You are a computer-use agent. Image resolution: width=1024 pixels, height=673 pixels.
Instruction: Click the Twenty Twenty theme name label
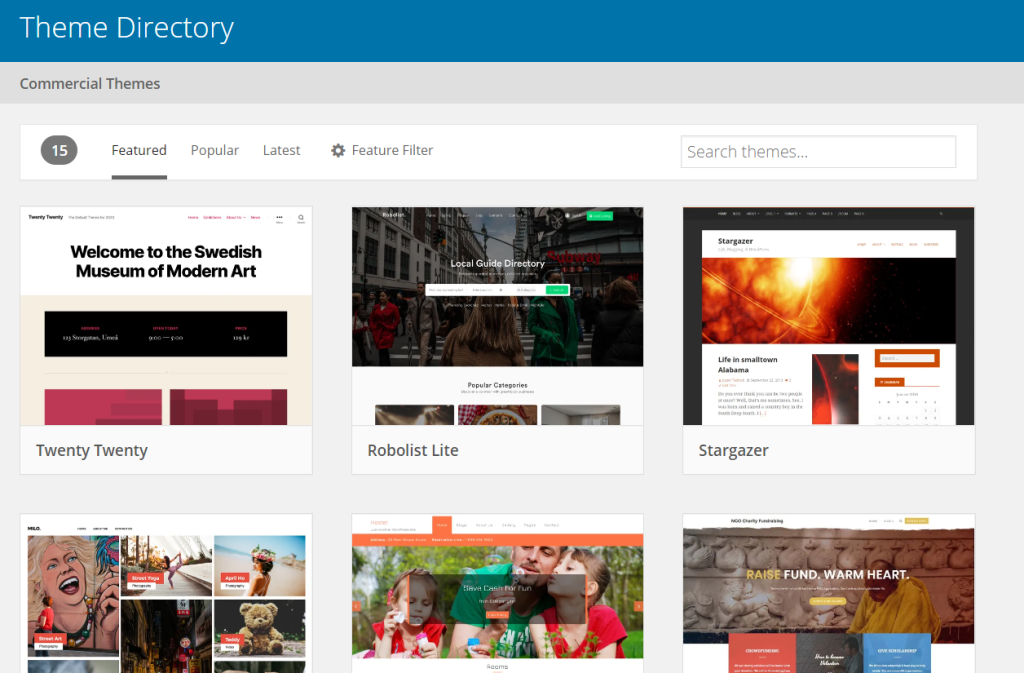coord(92,450)
